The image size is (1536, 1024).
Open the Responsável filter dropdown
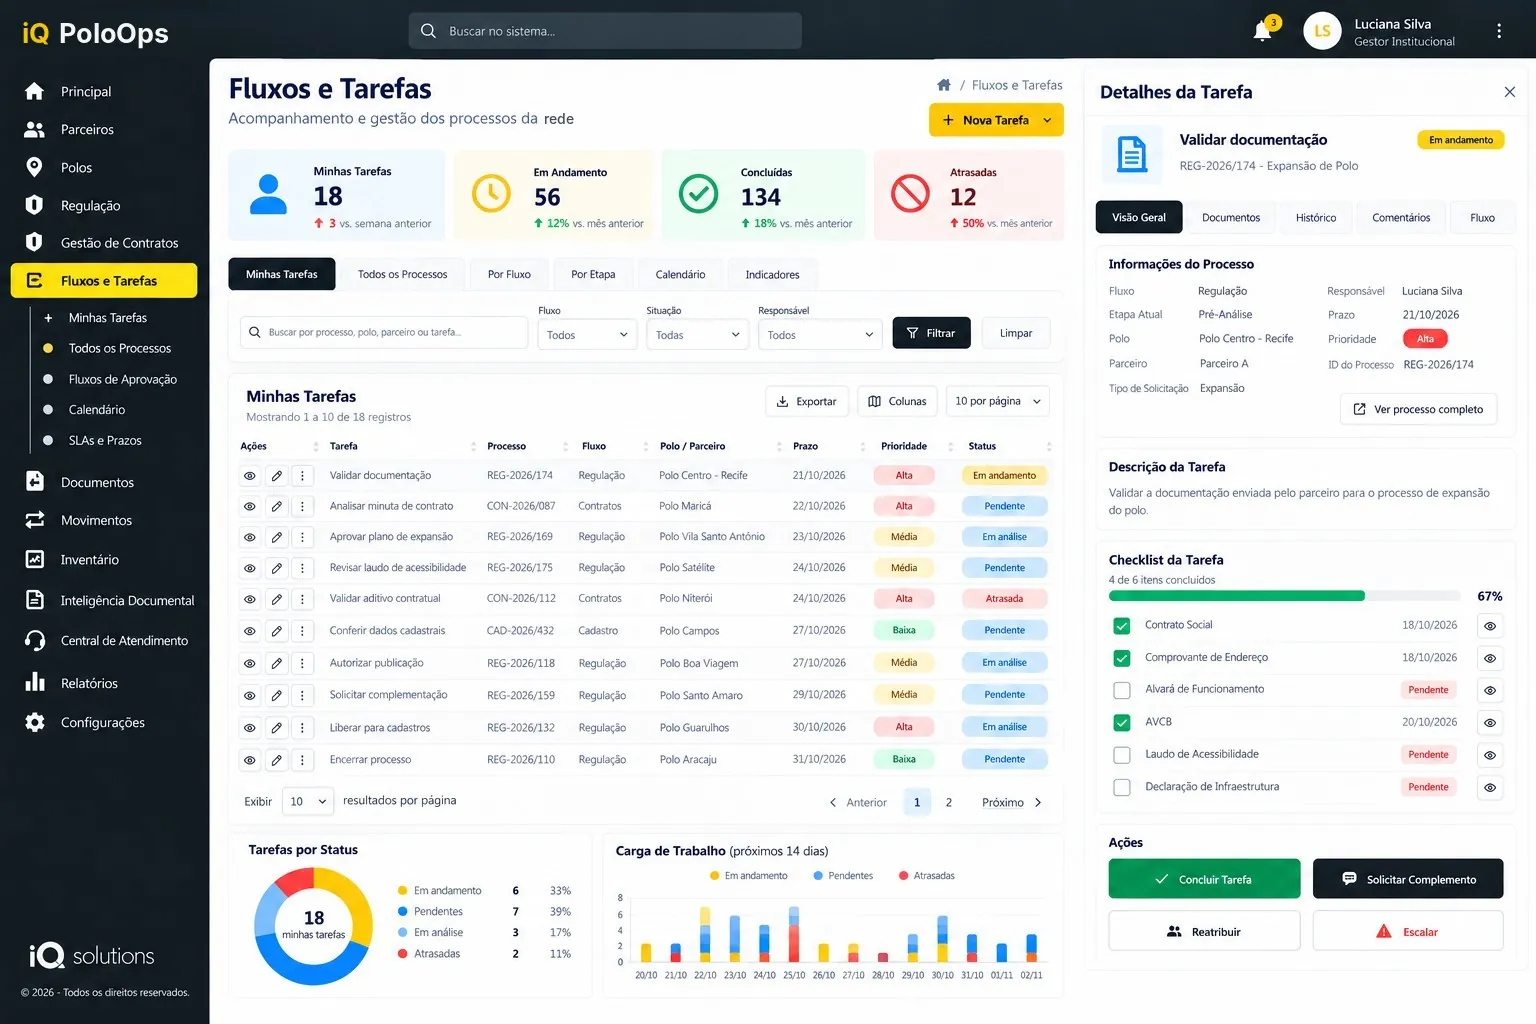click(820, 334)
